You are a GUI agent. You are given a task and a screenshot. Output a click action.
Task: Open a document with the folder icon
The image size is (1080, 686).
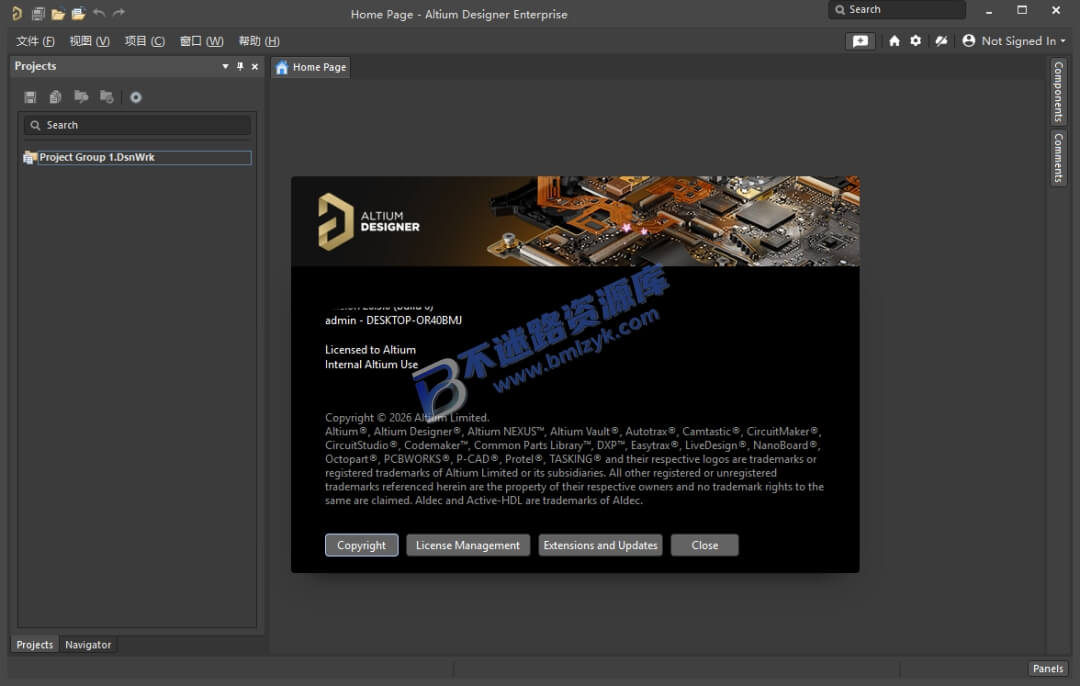coord(58,13)
